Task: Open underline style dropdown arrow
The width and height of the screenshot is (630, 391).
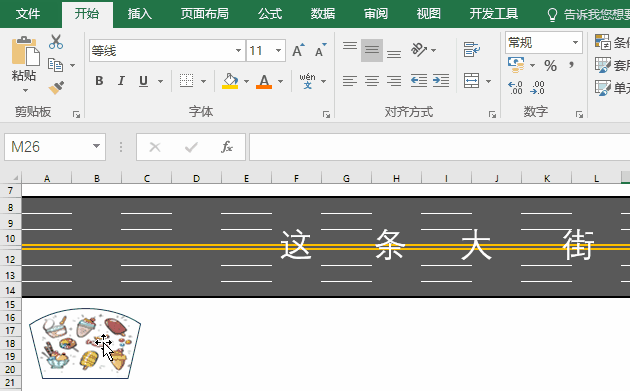Action: click(x=160, y=81)
